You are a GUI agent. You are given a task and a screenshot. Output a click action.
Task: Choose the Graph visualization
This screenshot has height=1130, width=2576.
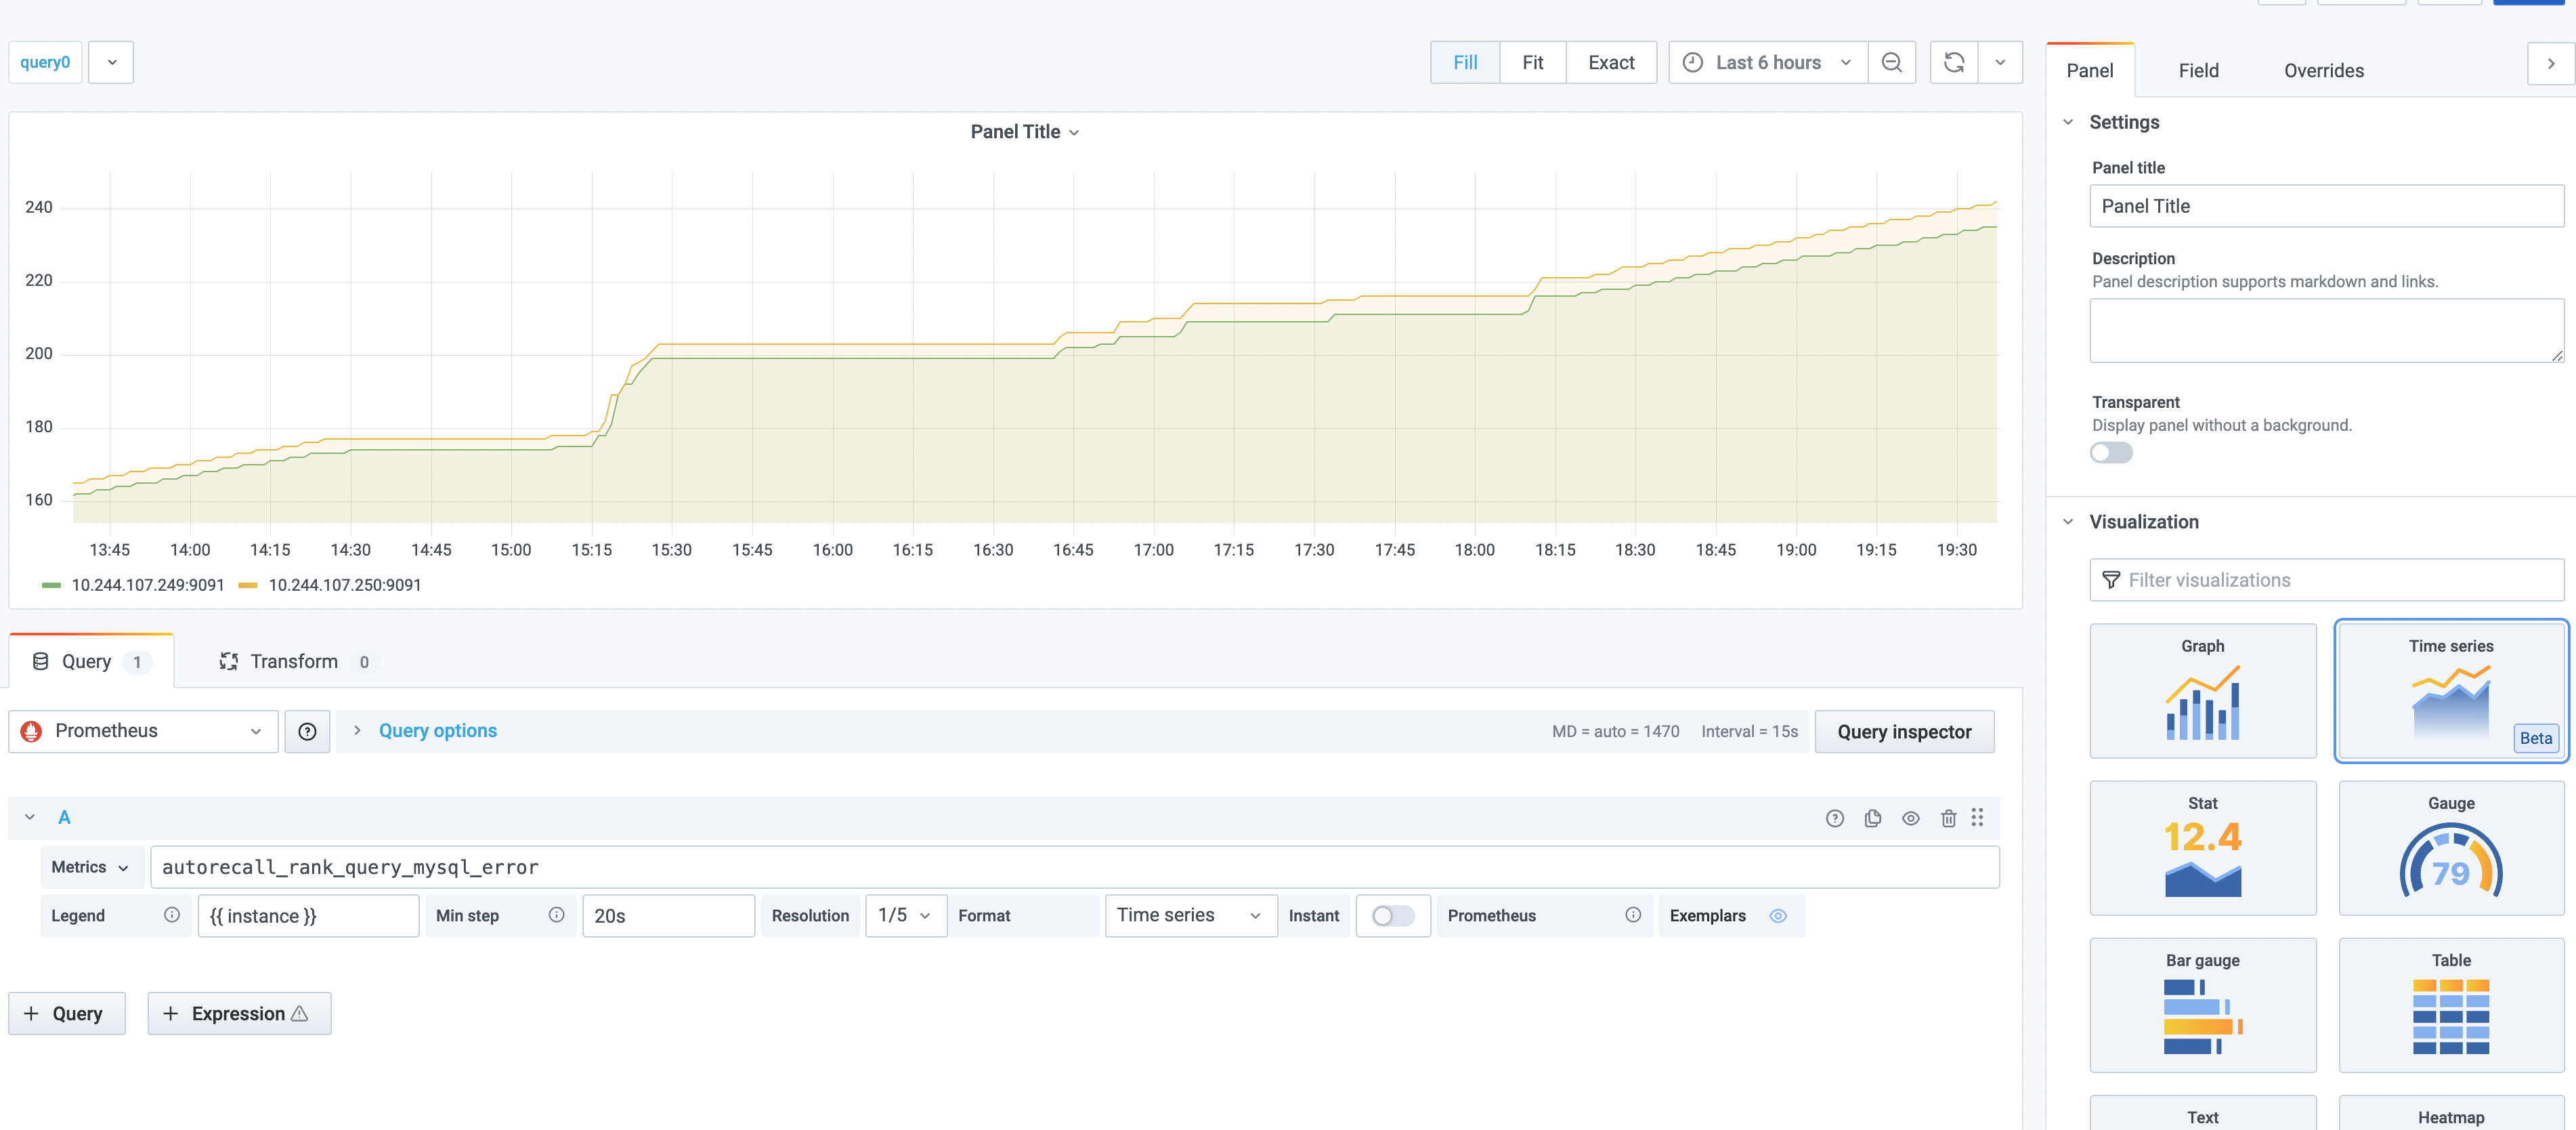coord(2202,691)
